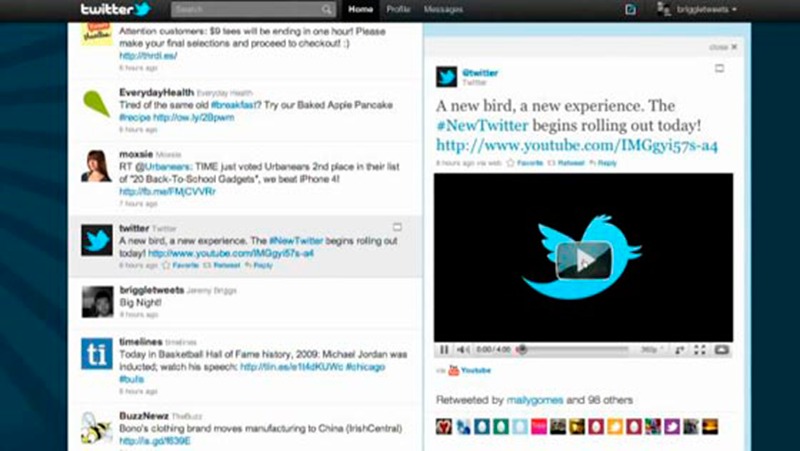Viewport: 800px width, 451px height.
Task: Click the #recipe hashtag
Action: [135, 117]
